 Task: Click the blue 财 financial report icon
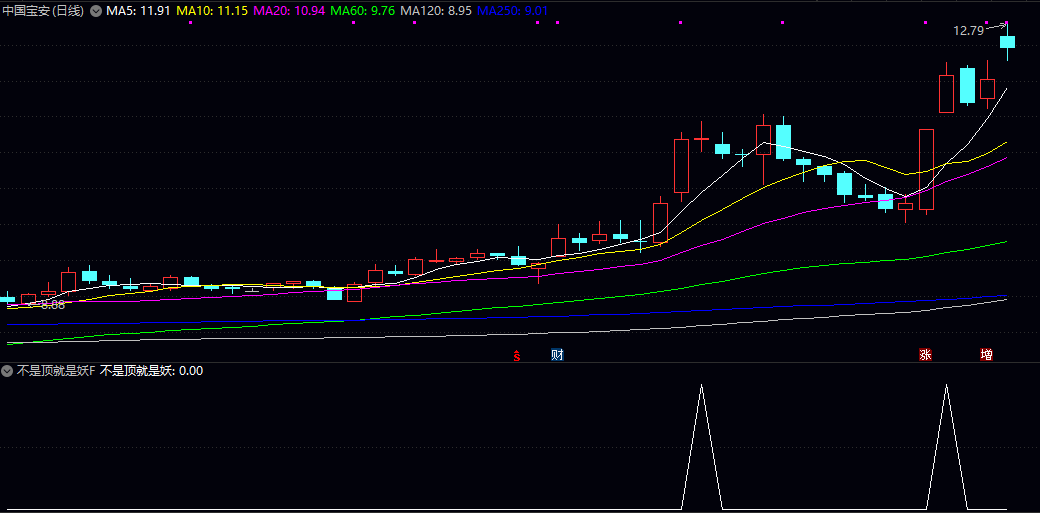coord(557,355)
